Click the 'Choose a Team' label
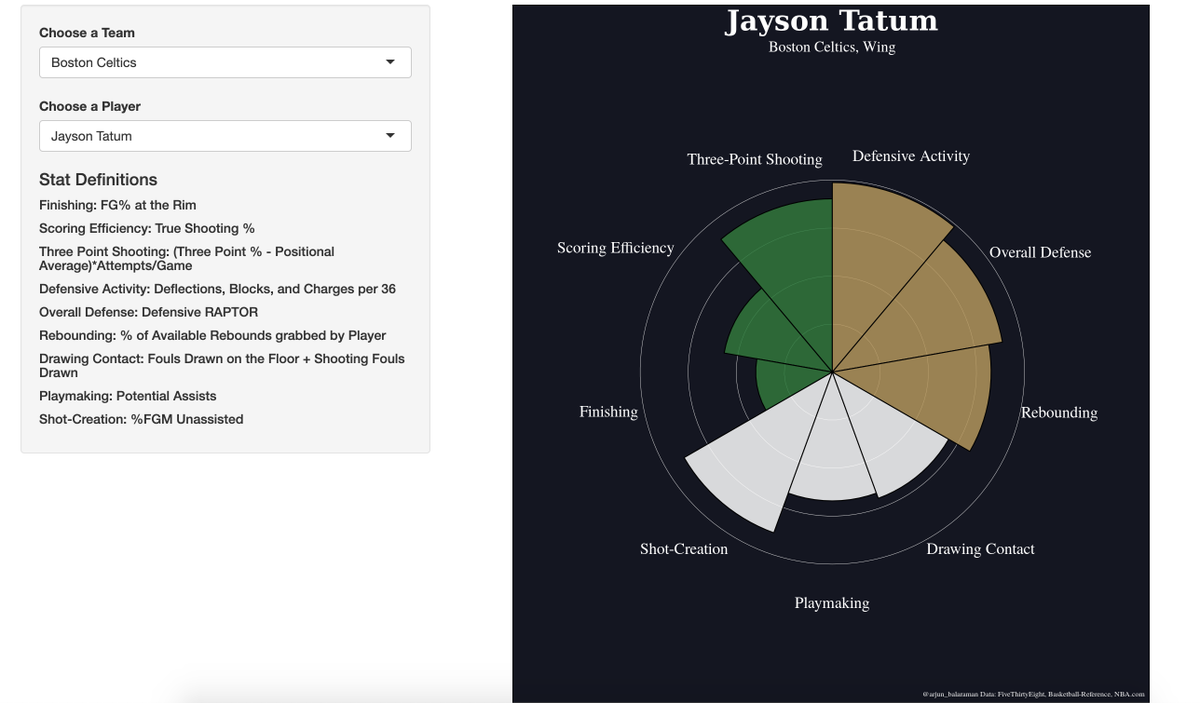The height and width of the screenshot is (703, 1200). [x=87, y=33]
